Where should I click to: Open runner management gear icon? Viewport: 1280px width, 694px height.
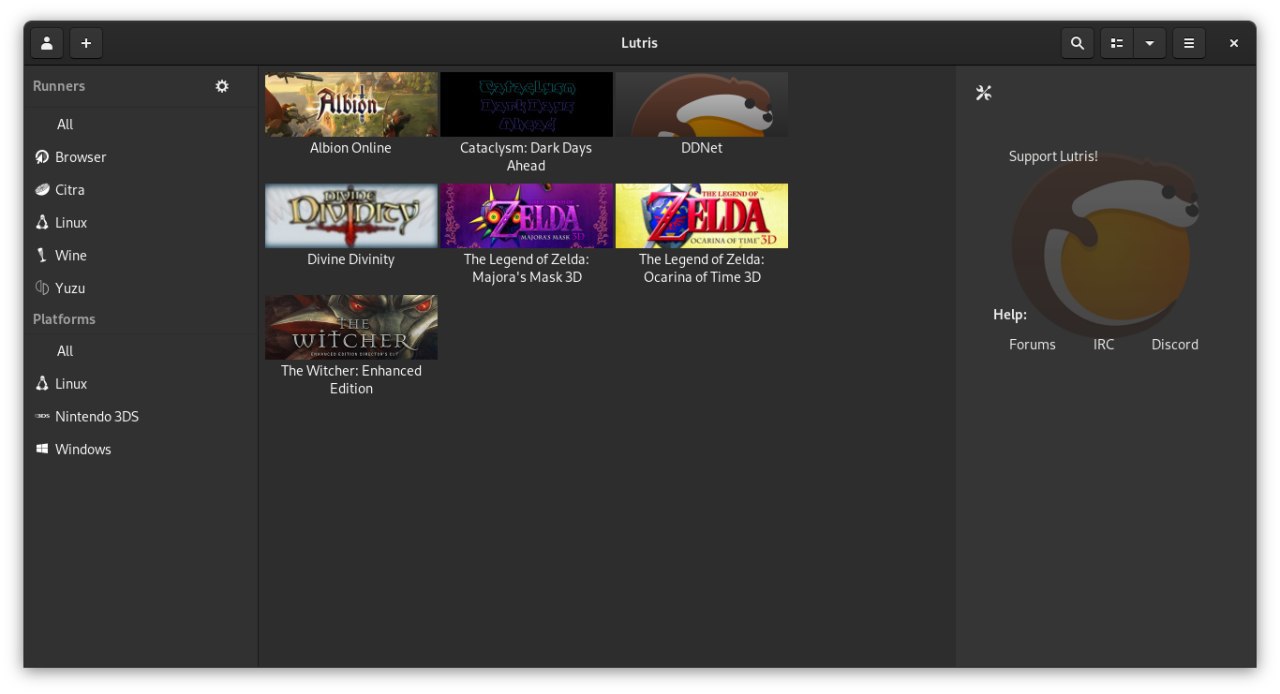point(222,86)
